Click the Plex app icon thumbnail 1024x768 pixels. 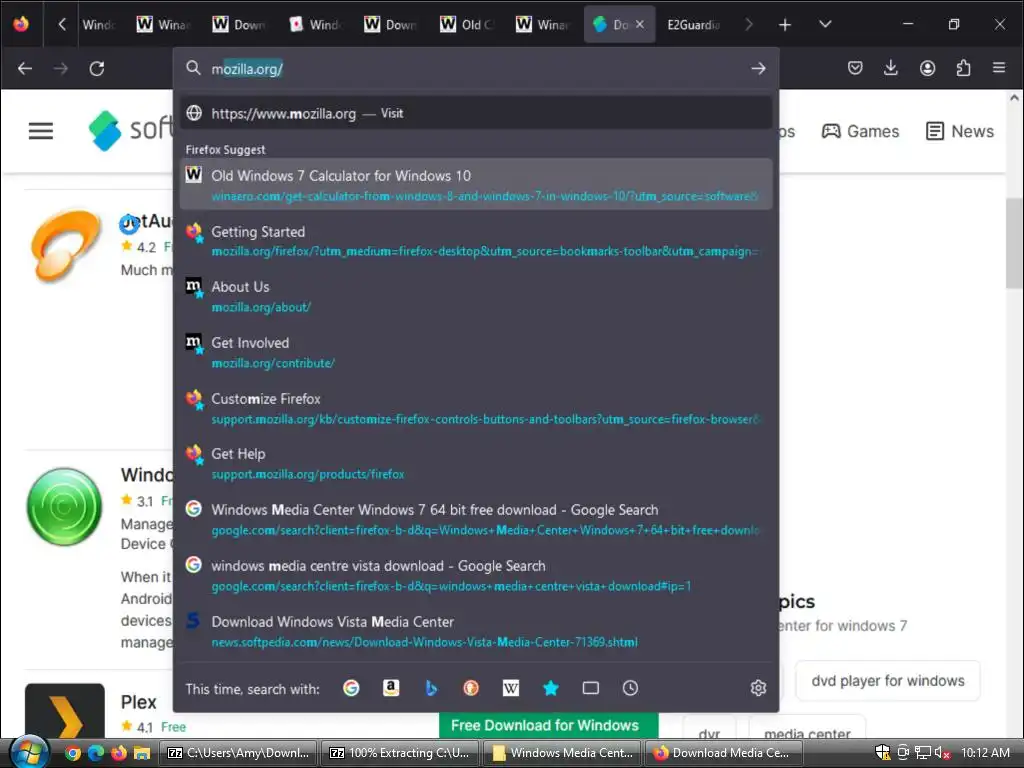click(65, 711)
